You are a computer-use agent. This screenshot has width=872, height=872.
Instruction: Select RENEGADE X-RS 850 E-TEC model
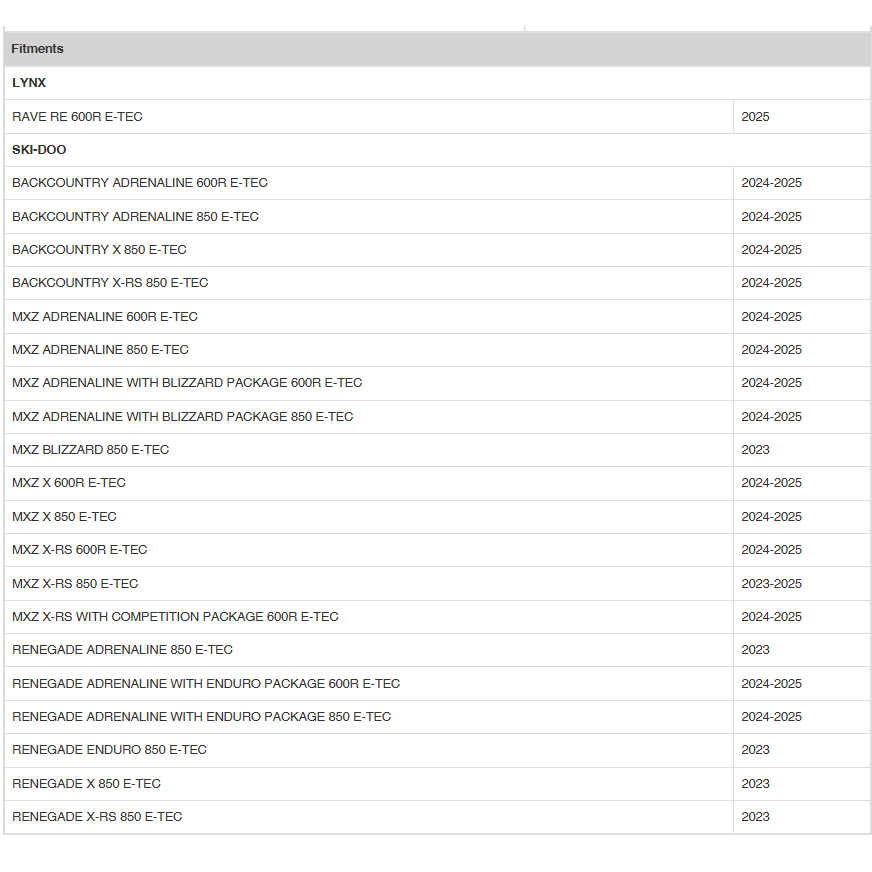click(x=97, y=816)
